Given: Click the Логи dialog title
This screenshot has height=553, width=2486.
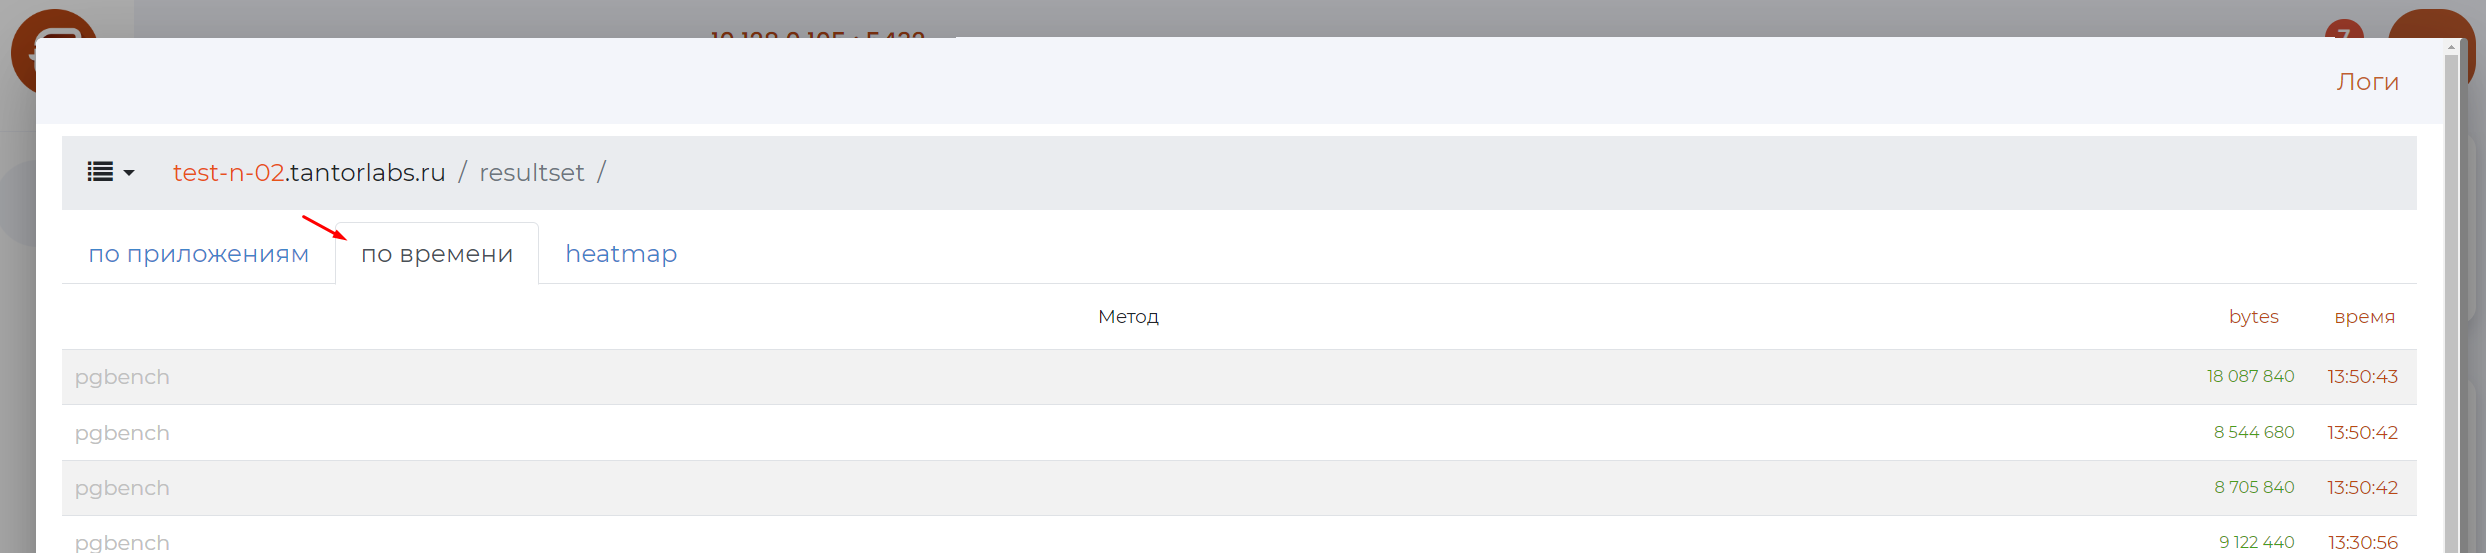Looking at the screenshot, I should pos(2367,82).
